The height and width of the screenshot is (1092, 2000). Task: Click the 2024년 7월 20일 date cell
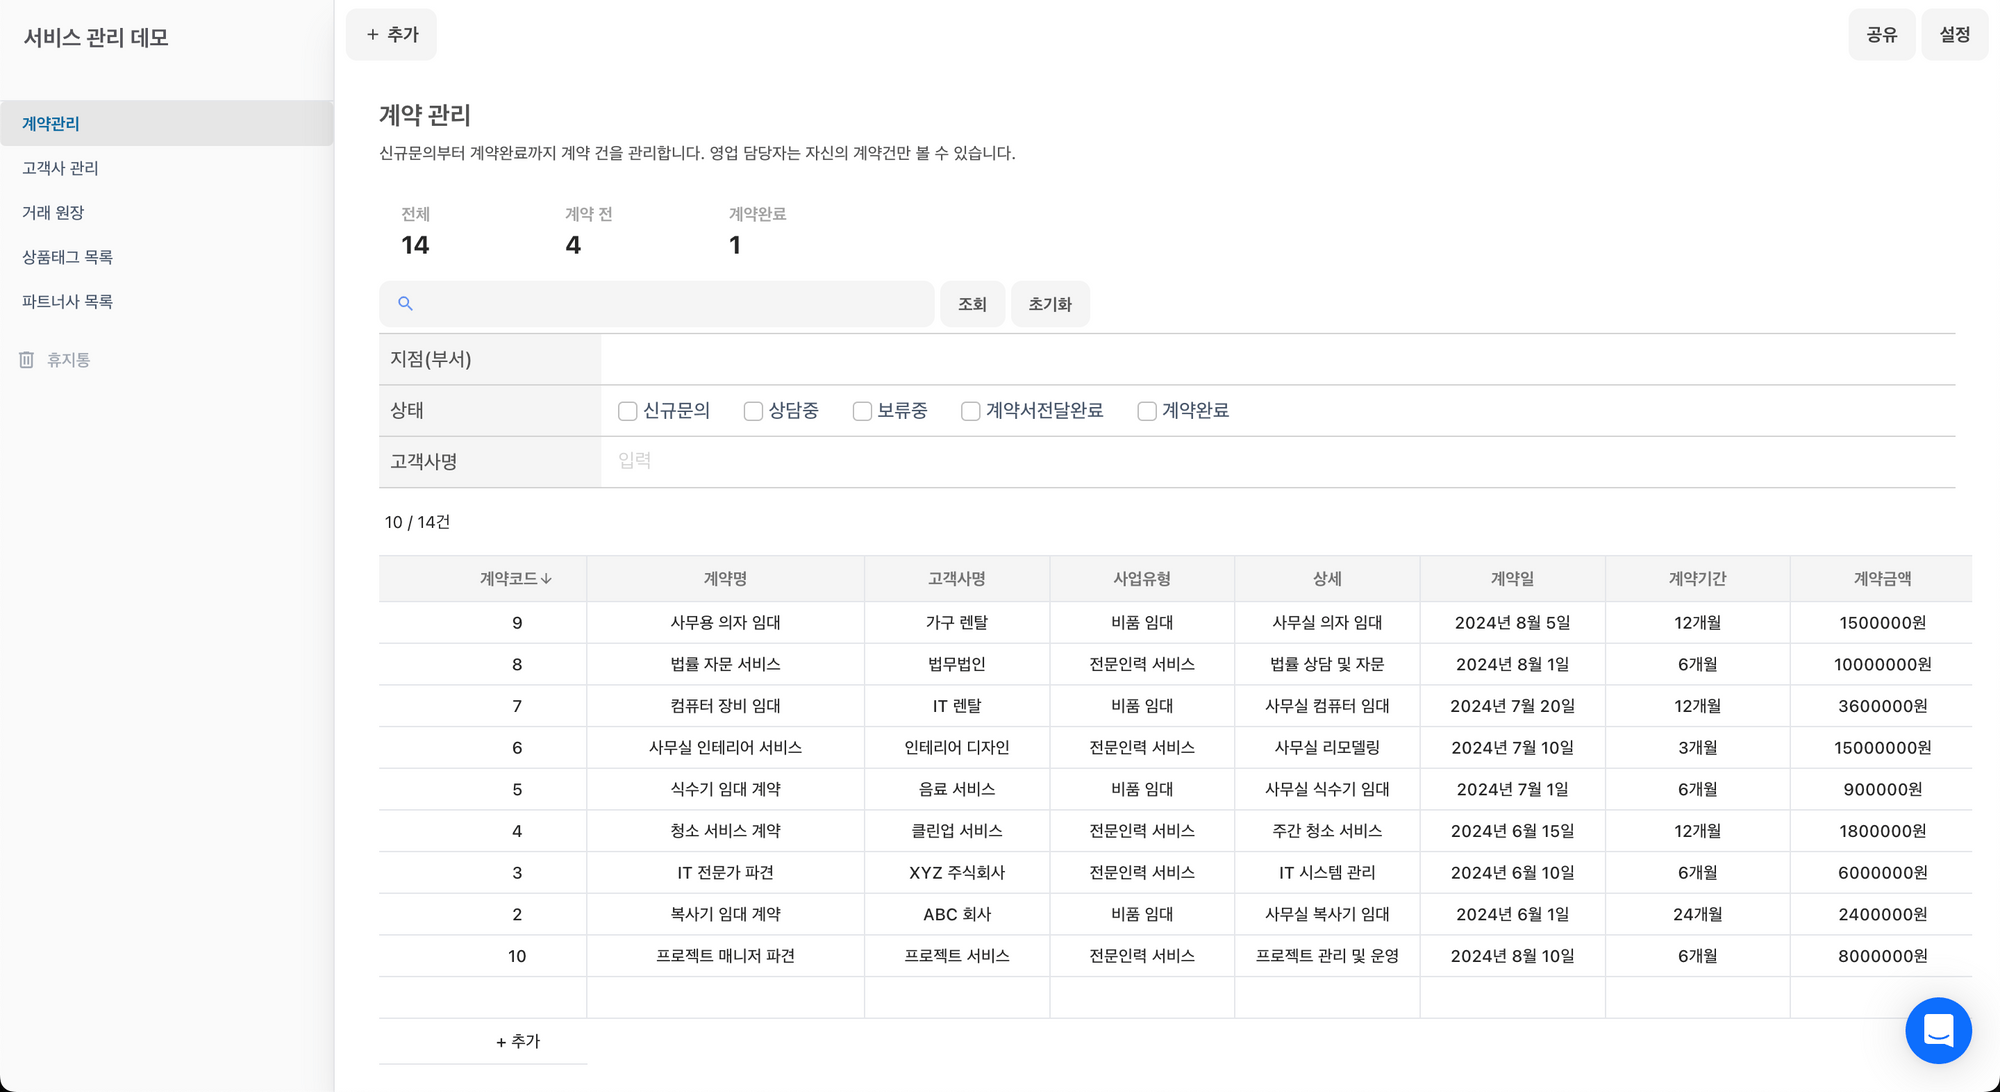(x=1512, y=706)
